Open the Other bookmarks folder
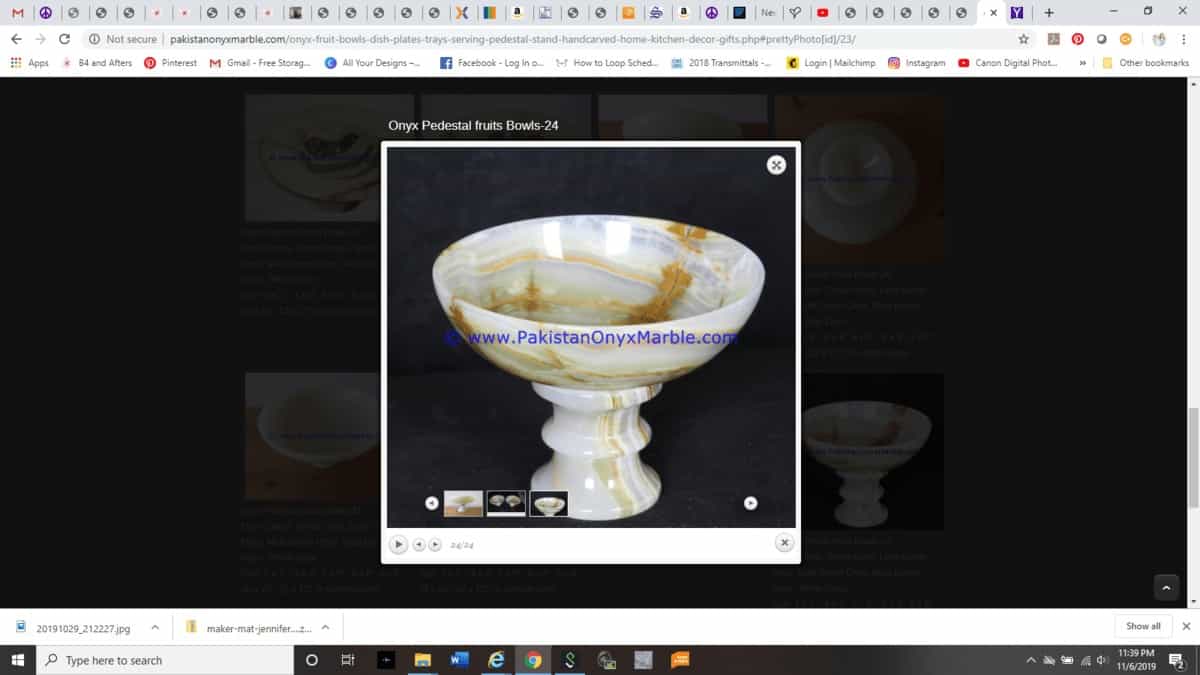The image size is (1200, 675). 1145,63
